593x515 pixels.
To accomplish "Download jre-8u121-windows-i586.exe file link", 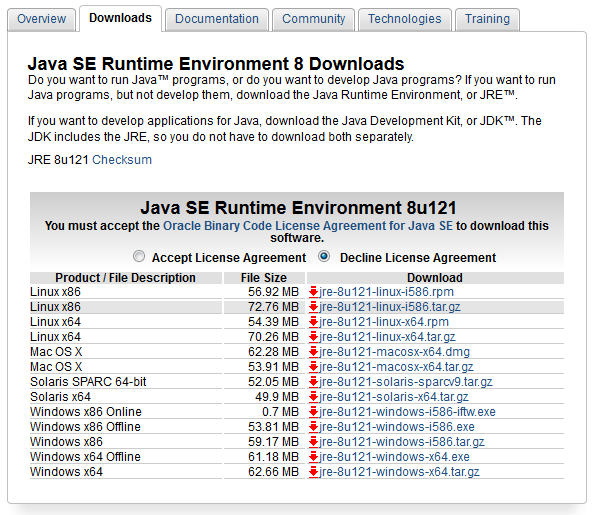I will (x=397, y=427).
